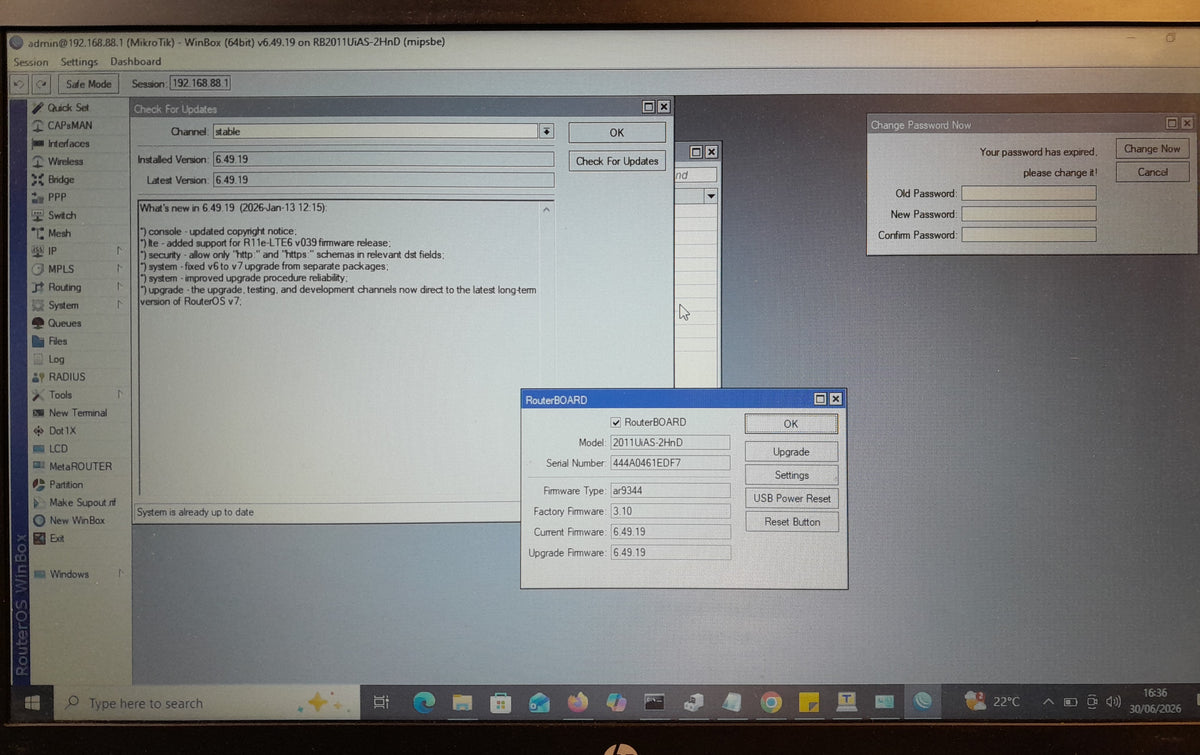The width and height of the screenshot is (1200, 755).
Task: Click OK in Check For Updates
Action: 616,132
